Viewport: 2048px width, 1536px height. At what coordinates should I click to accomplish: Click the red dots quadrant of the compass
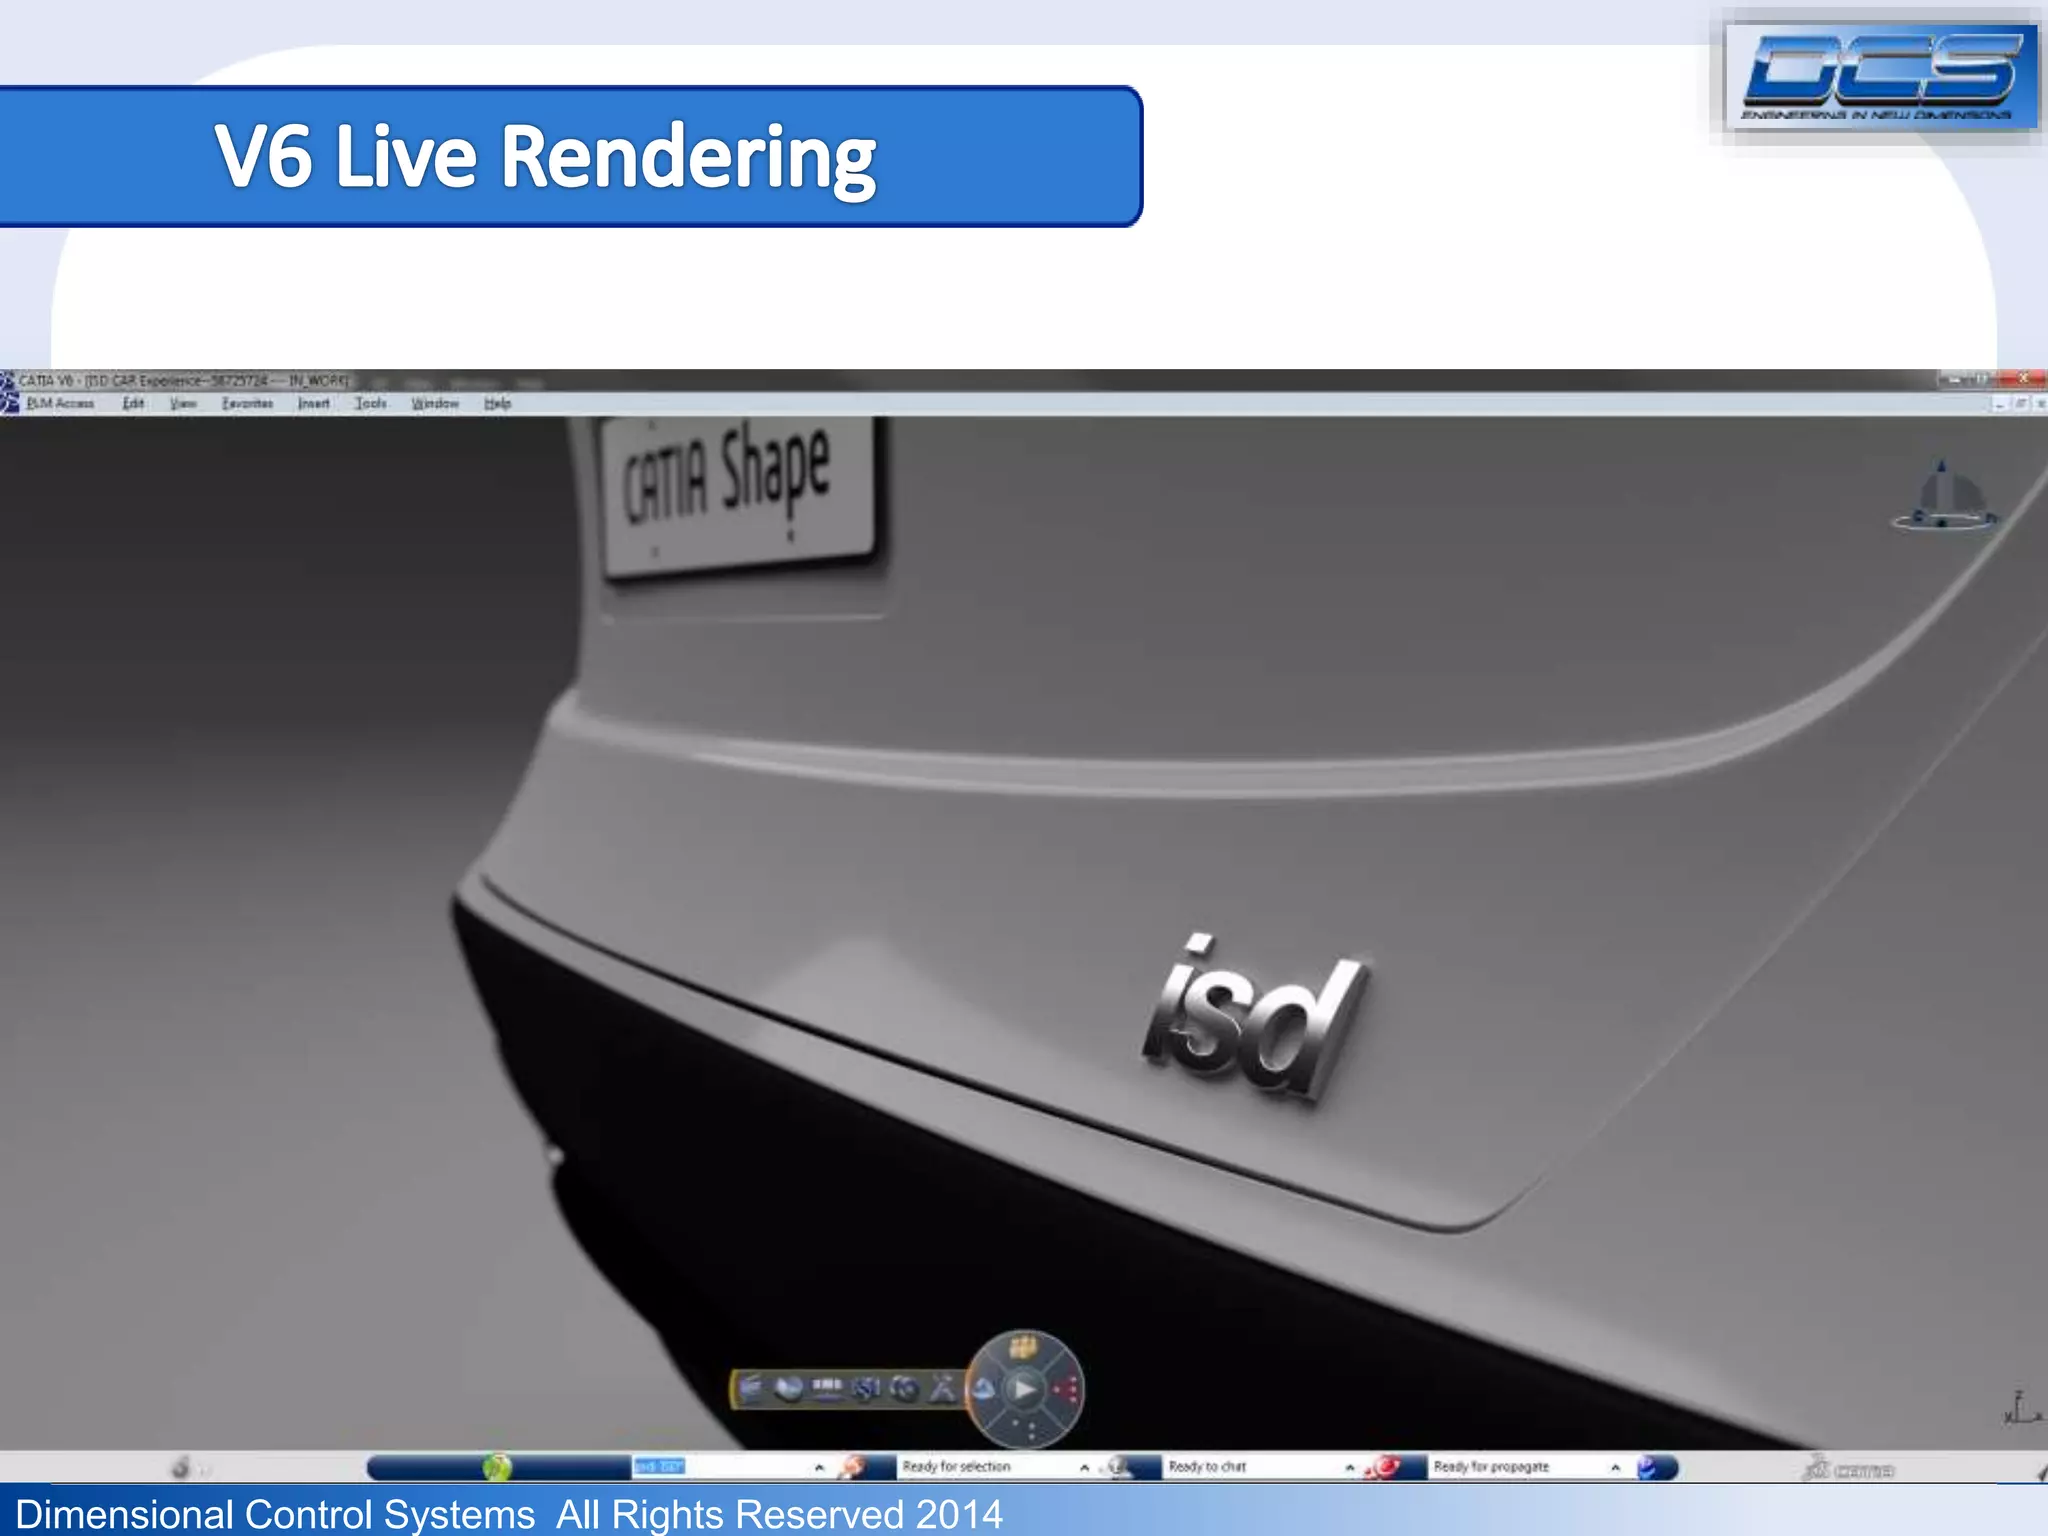1066,1389
